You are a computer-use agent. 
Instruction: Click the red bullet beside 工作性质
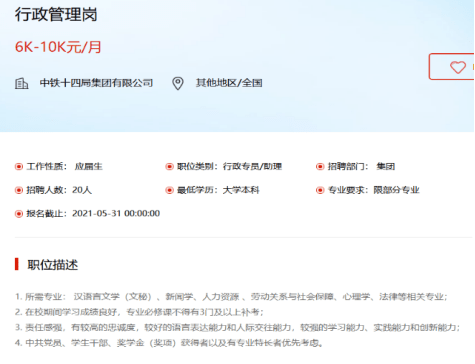point(19,166)
